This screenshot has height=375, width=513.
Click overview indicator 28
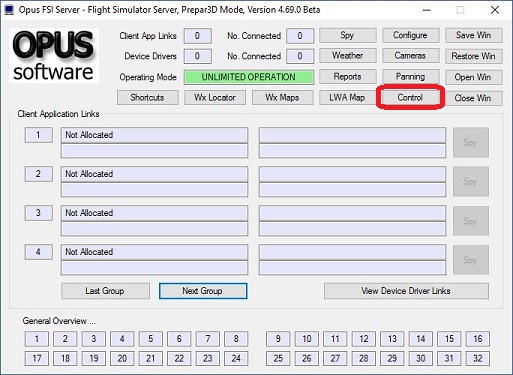tap(364, 359)
